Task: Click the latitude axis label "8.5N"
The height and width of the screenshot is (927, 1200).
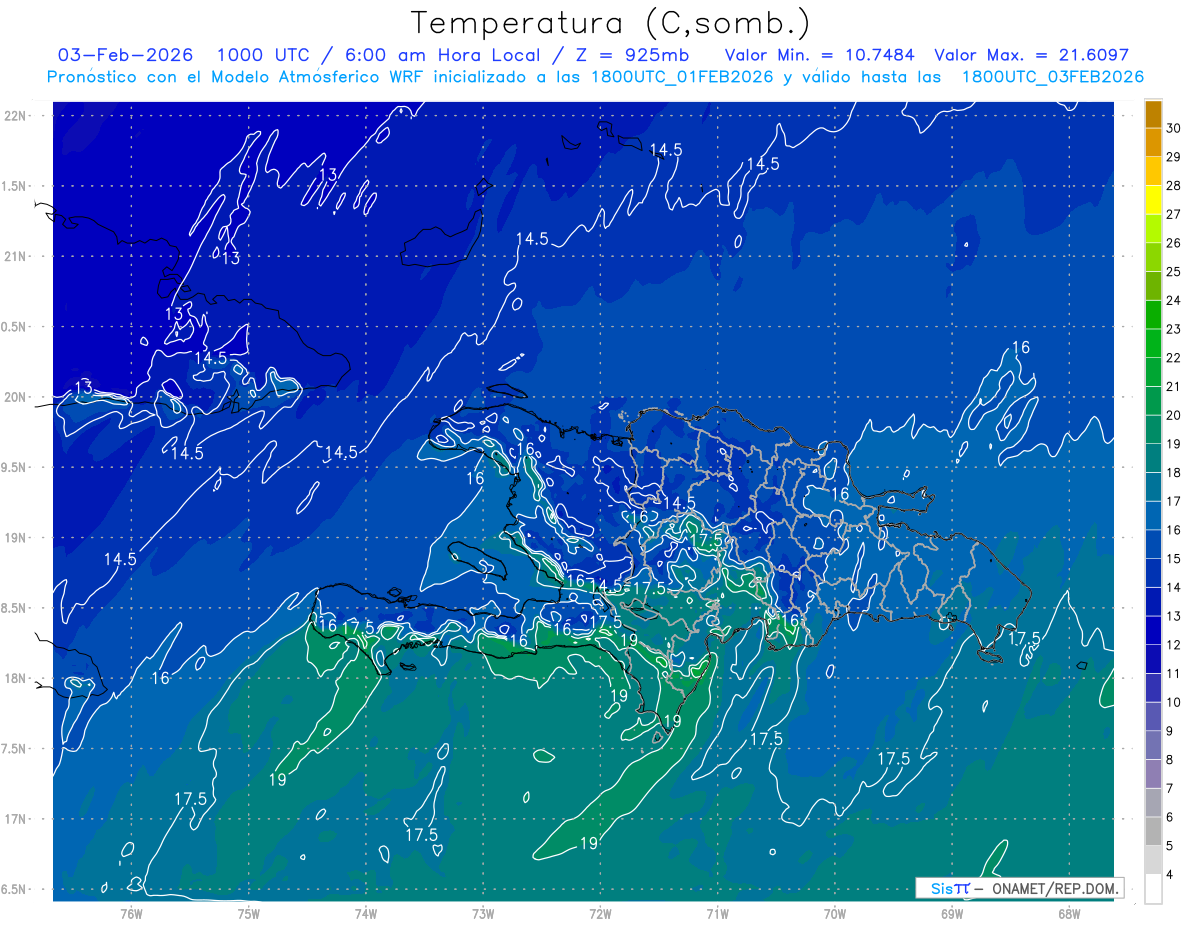Action: coord(16,609)
